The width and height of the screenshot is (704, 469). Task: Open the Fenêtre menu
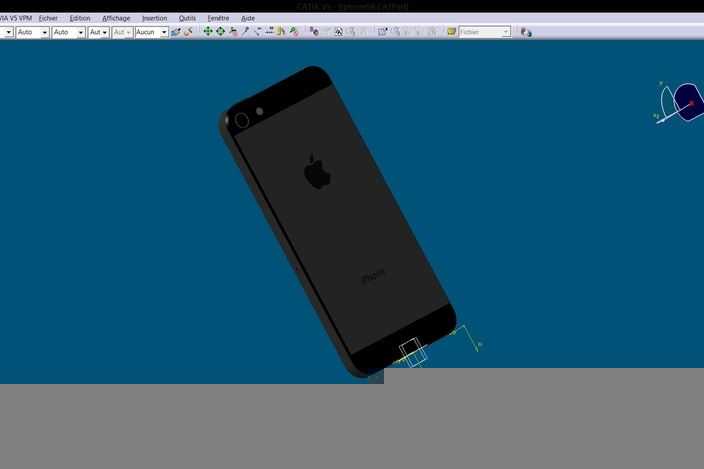(x=218, y=18)
